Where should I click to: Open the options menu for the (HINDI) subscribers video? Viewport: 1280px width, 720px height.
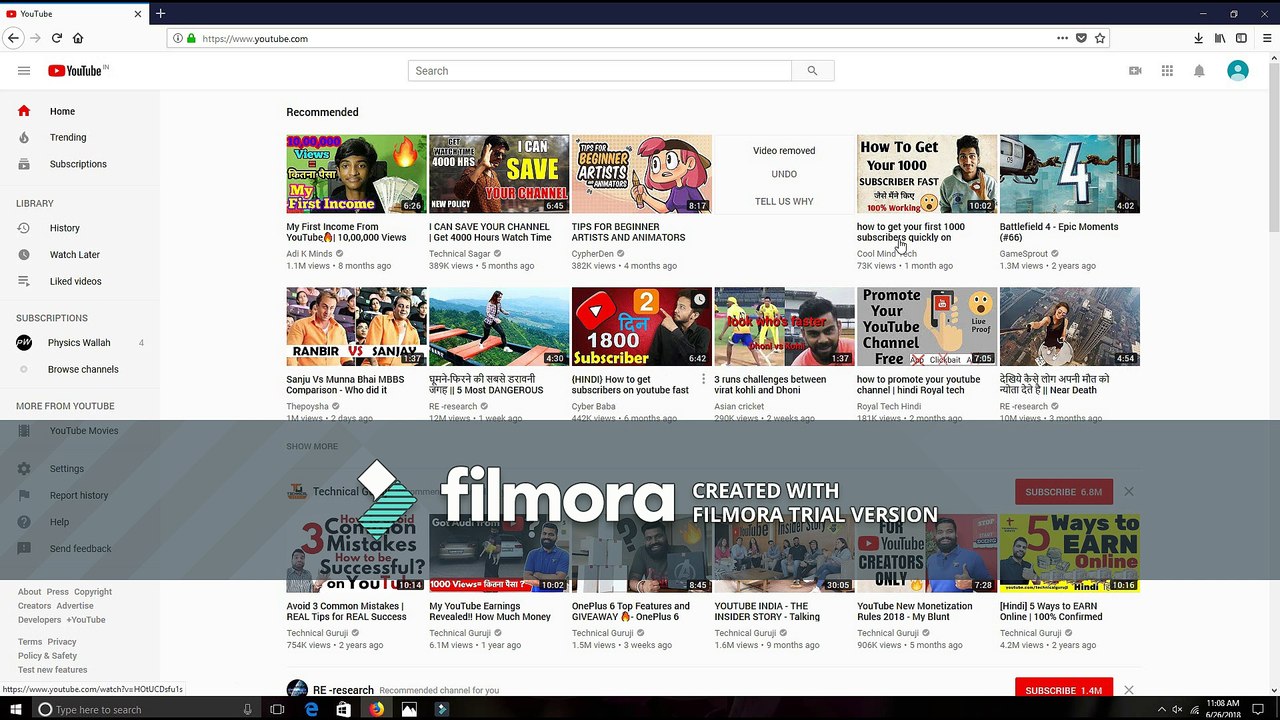click(703, 379)
